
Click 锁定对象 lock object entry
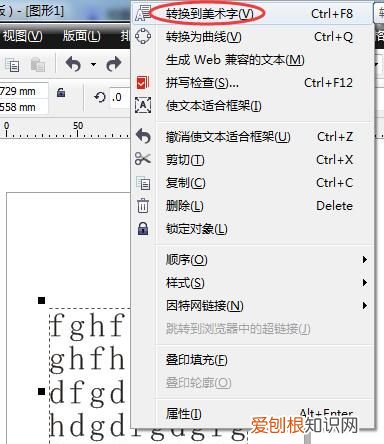point(253,229)
